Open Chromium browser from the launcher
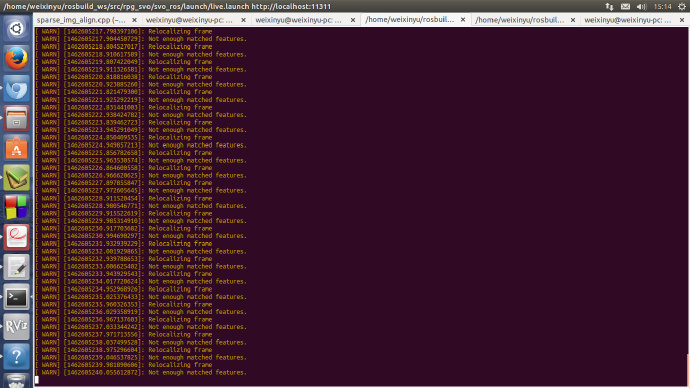Viewport: 690px width, 388px height. coord(16,88)
